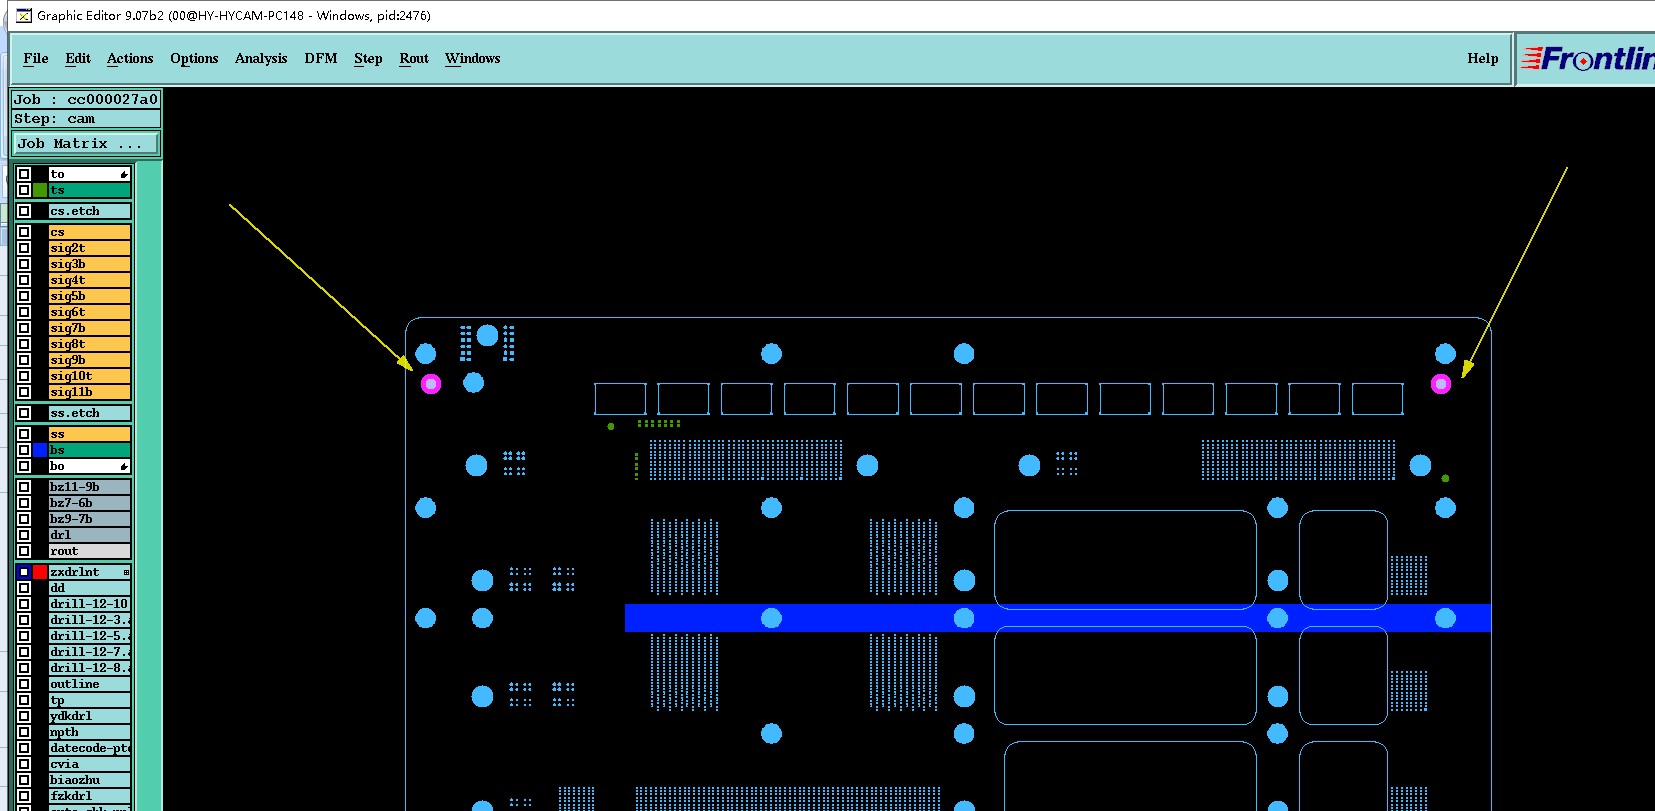Select the bz11-9b layer name

[90, 487]
